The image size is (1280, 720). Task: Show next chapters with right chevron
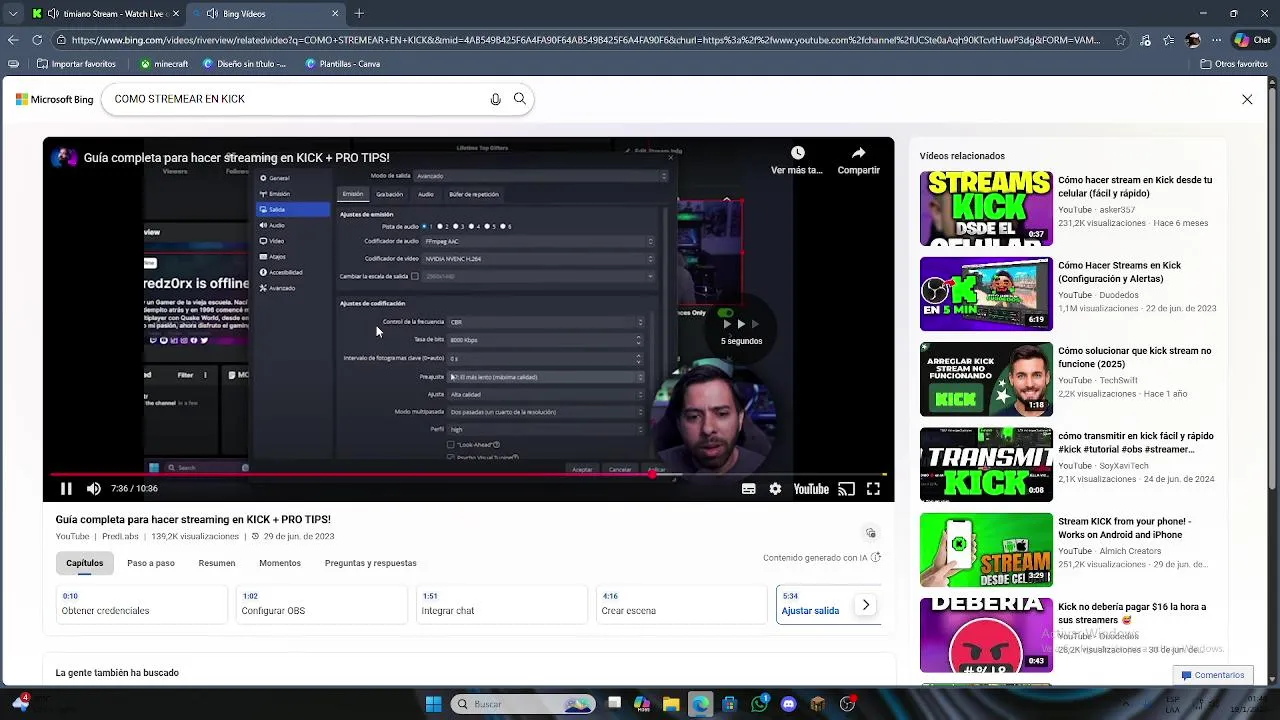tap(866, 605)
